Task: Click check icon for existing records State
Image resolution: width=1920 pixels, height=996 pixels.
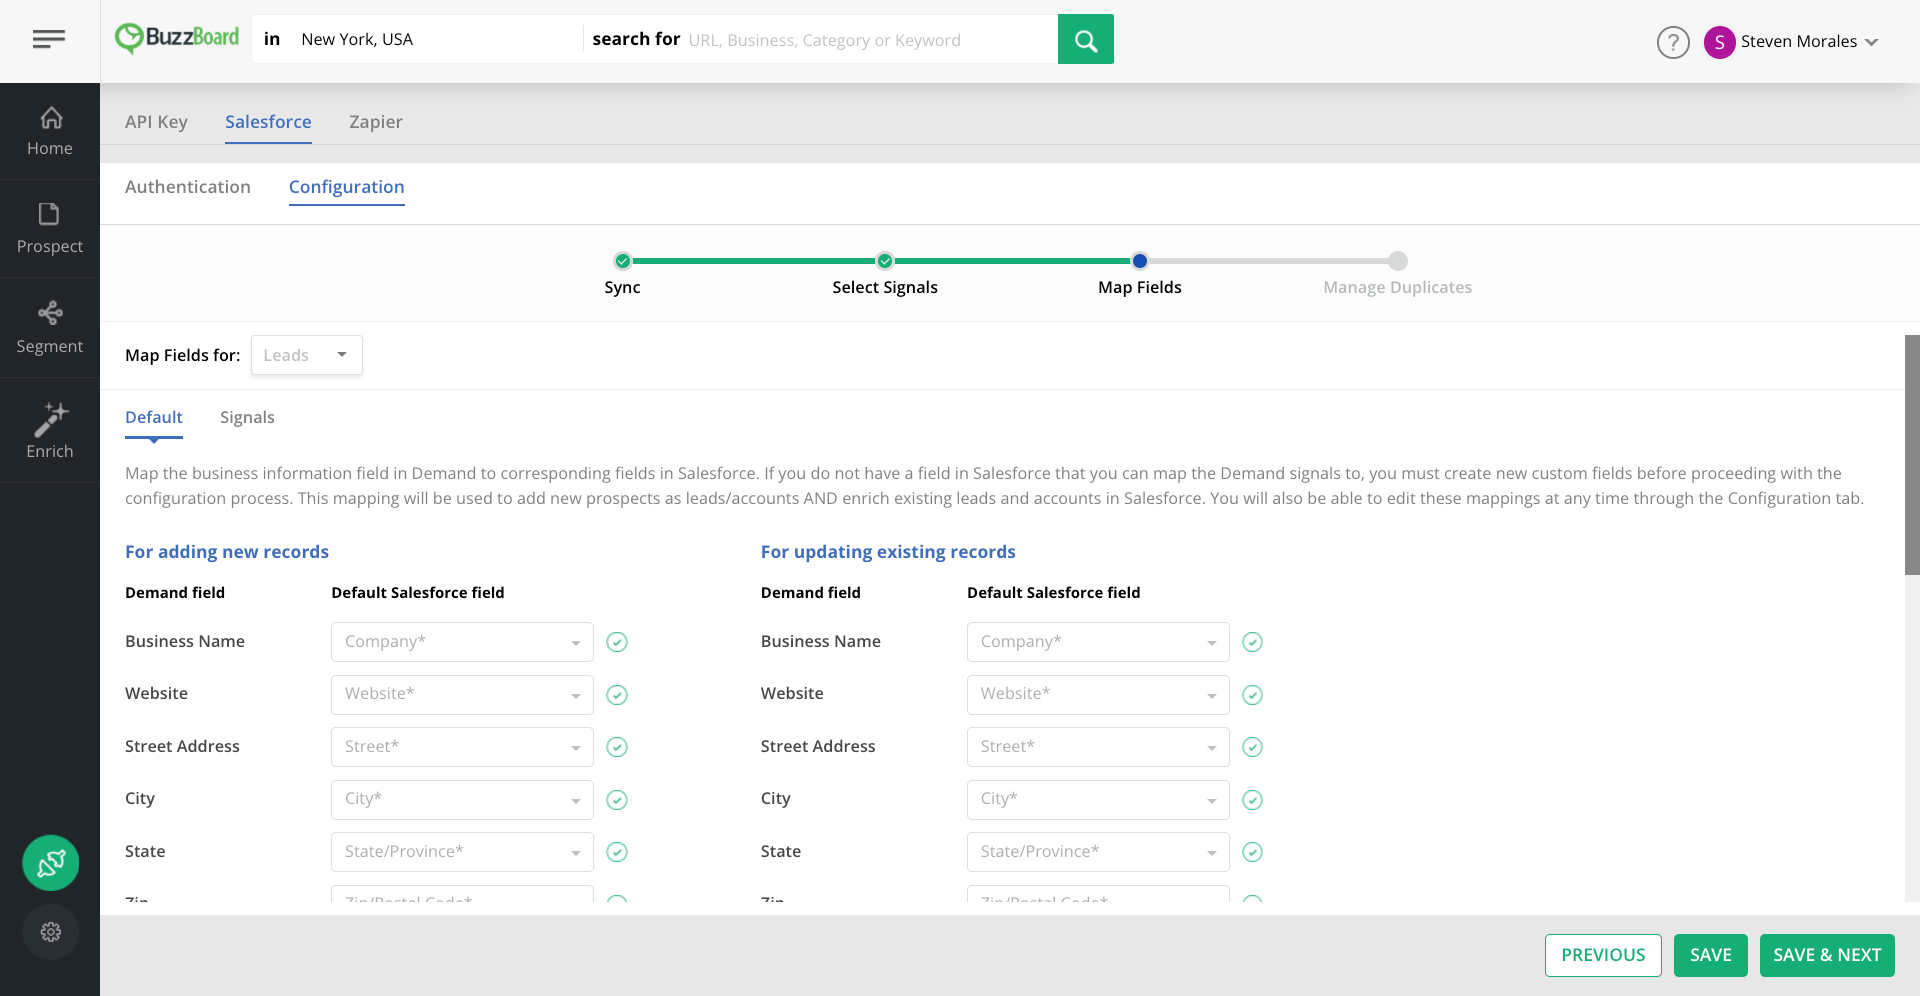Action: click(1252, 852)
